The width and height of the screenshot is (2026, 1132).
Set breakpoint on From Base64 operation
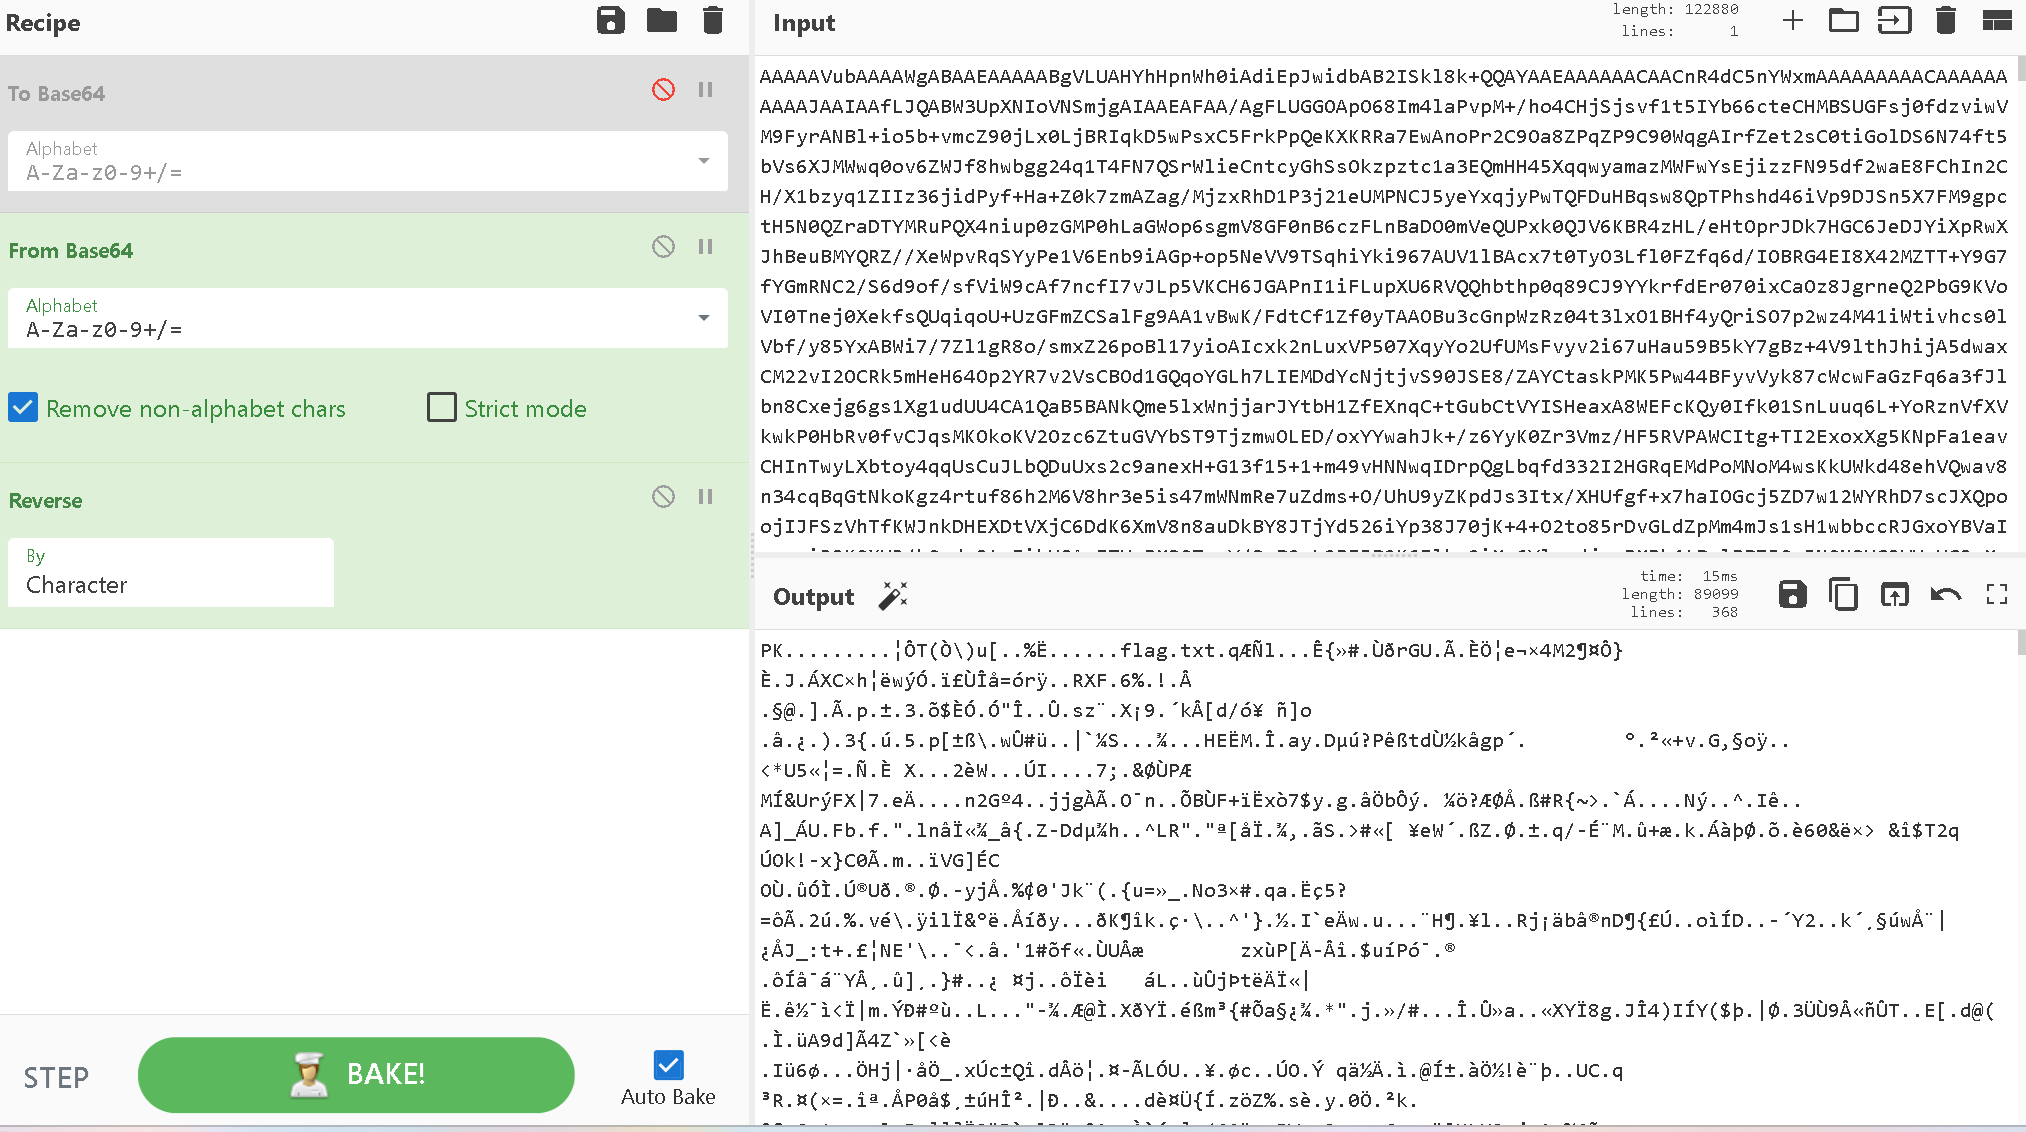705,247
